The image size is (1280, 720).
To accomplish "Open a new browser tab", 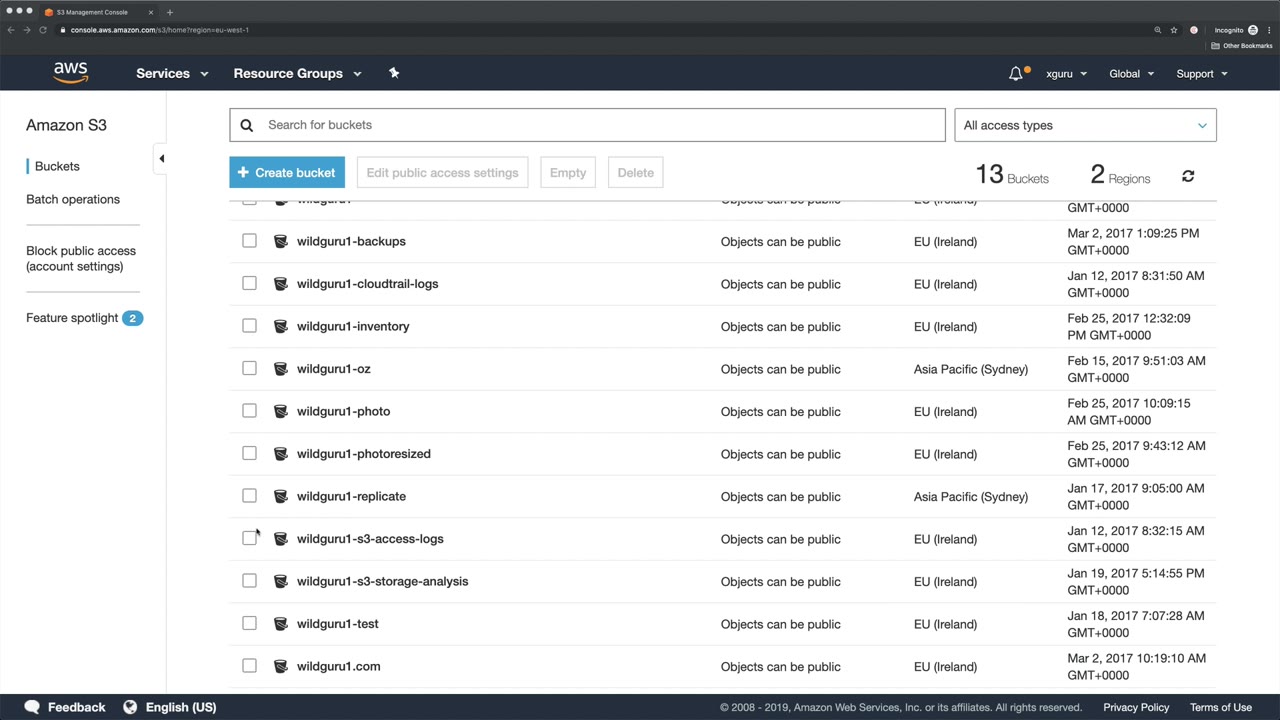I will pyautogui.click(x=170, y=12).
